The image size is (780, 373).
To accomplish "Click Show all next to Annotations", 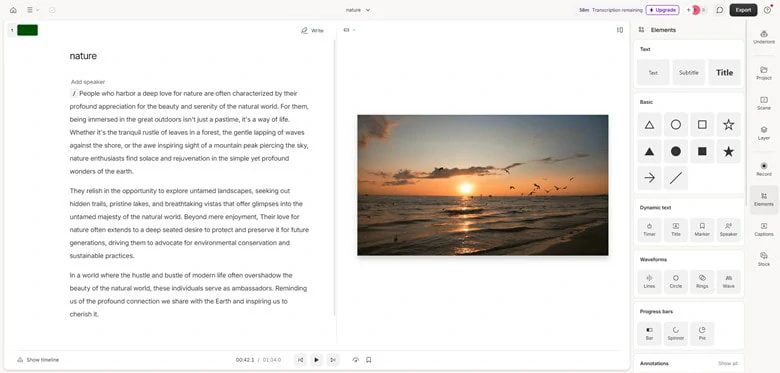I will pos(728,364).
